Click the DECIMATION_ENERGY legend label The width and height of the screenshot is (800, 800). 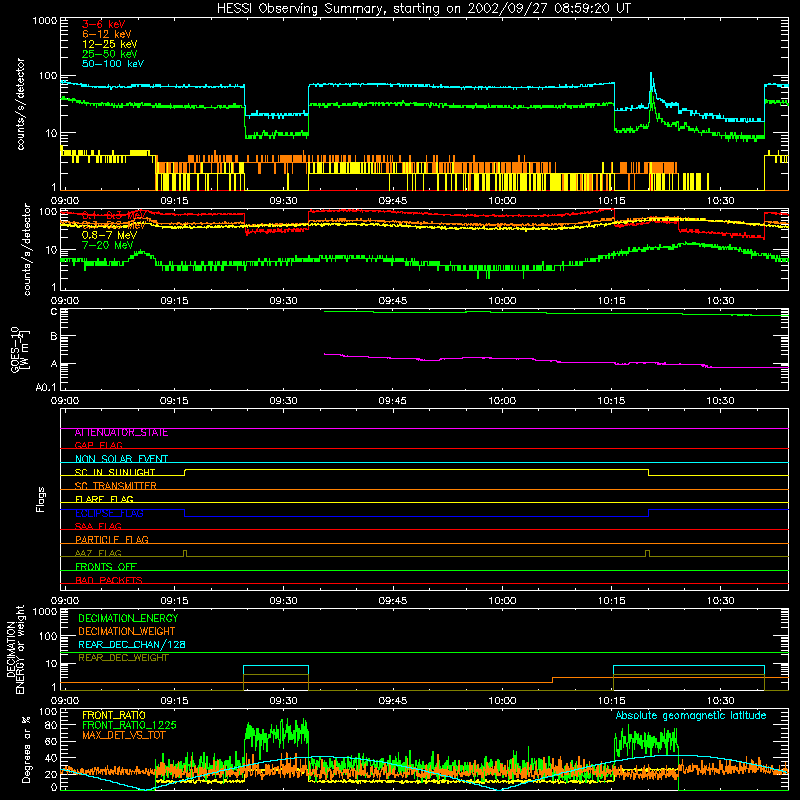tap(128, 618)
